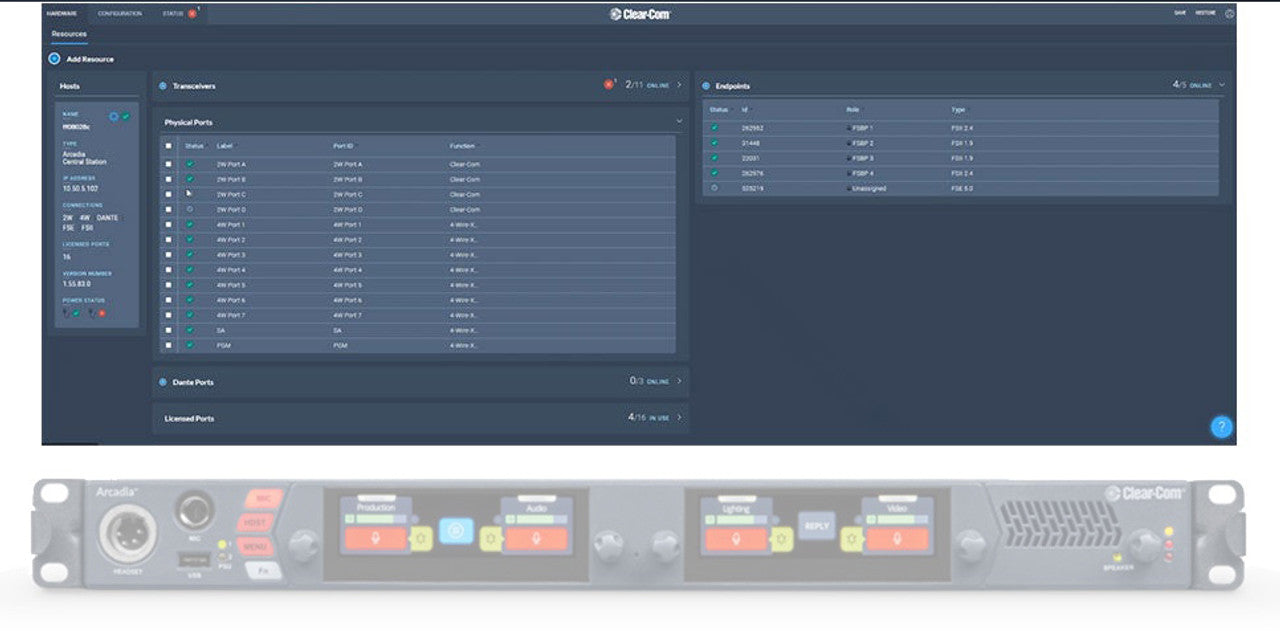Click the Endpoints panel blue circle icon
The width and height of the screenshot is (1280, 631).
click(x=706, y=86)
